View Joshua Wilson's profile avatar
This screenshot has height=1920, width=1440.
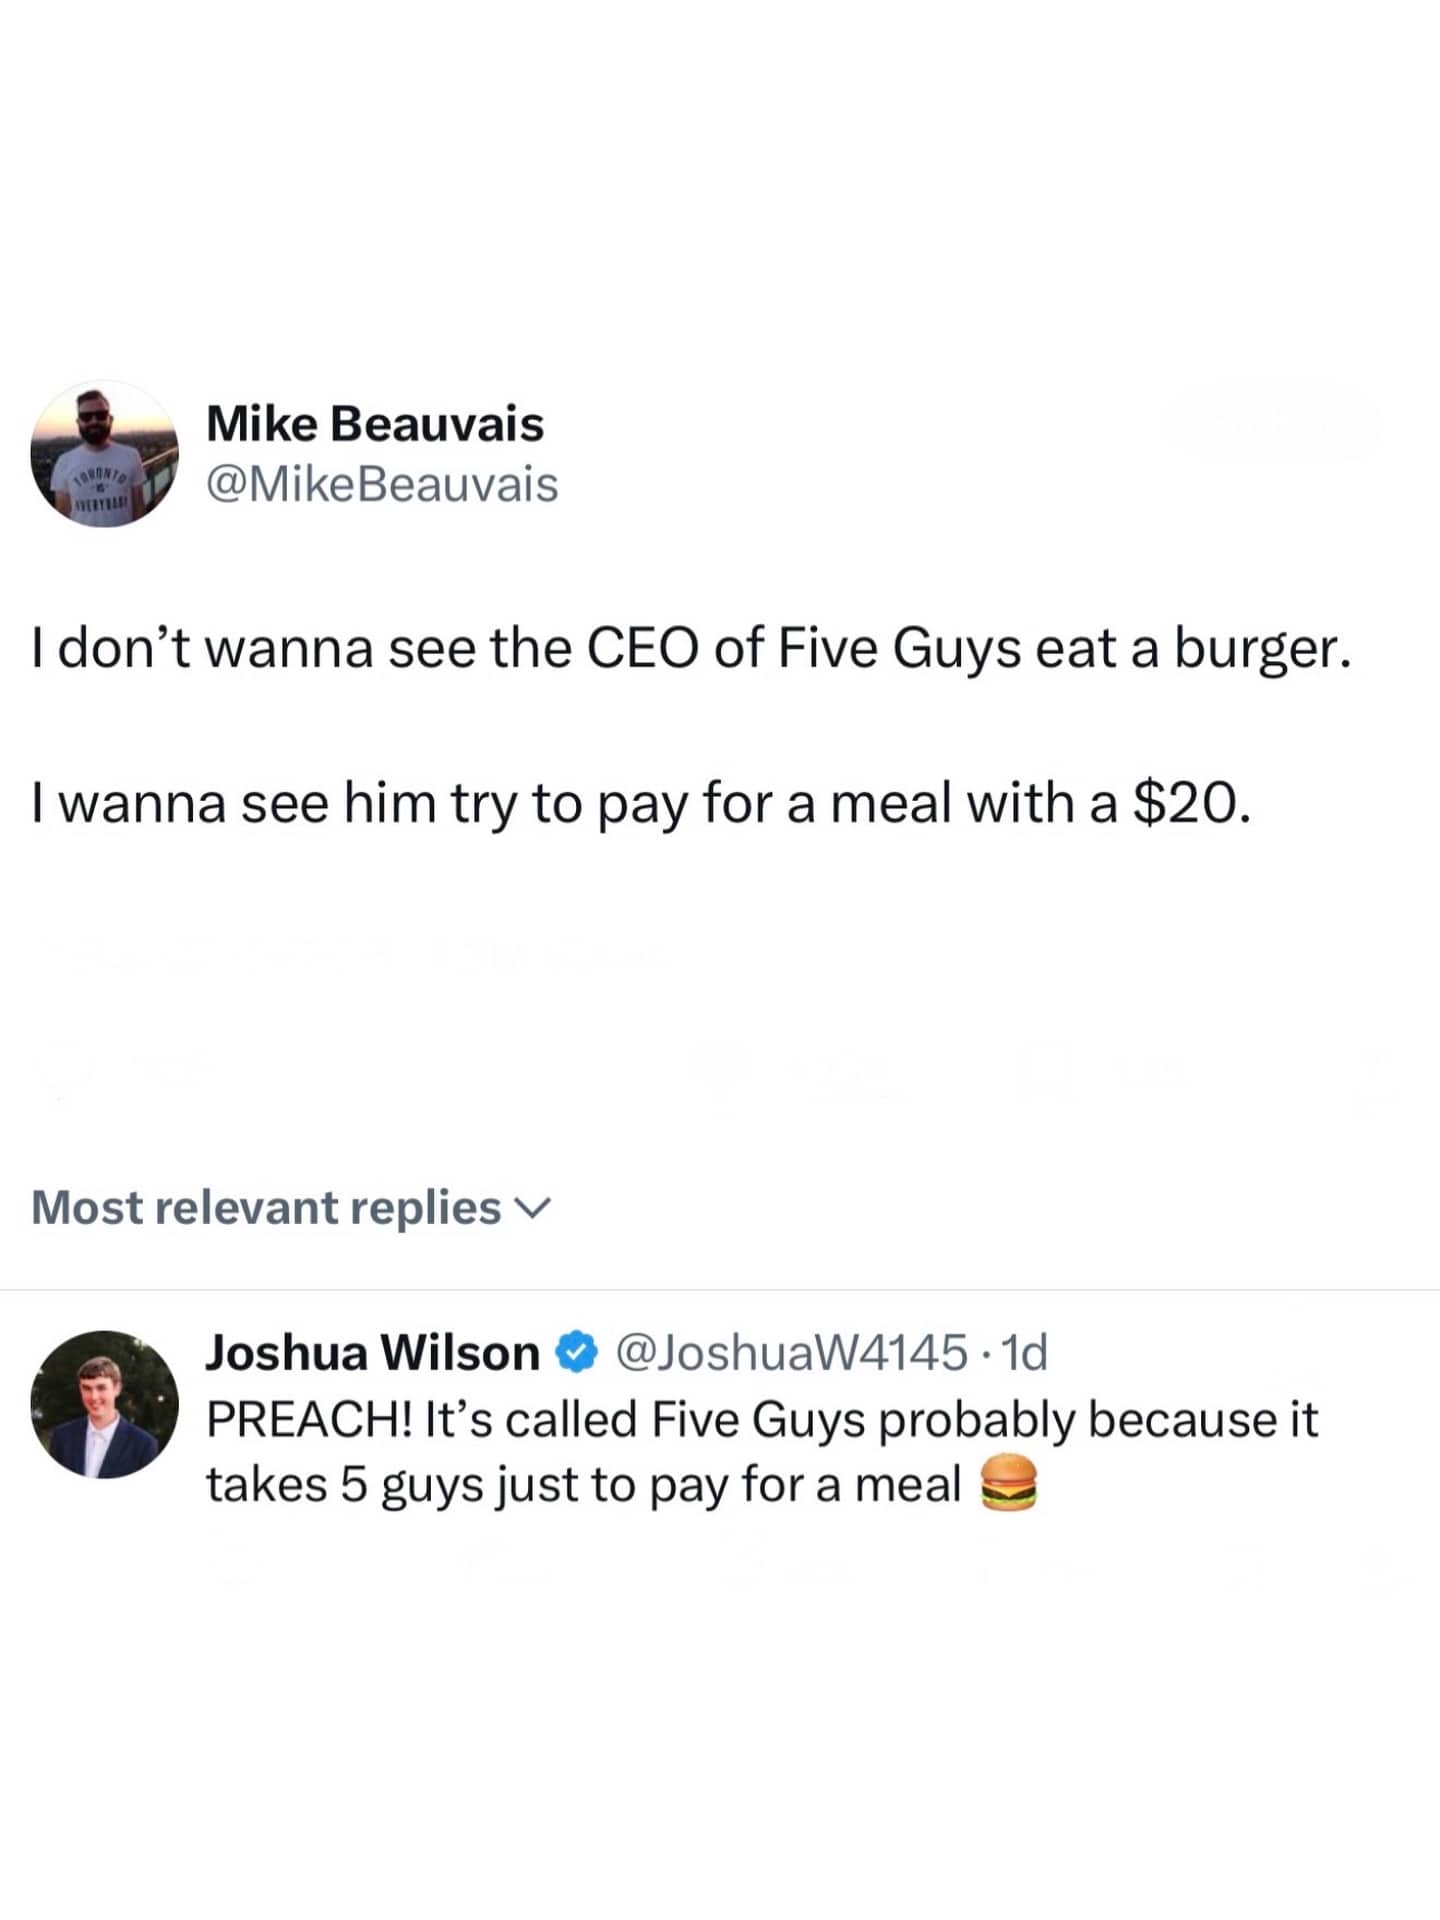tap(104, 1404)
